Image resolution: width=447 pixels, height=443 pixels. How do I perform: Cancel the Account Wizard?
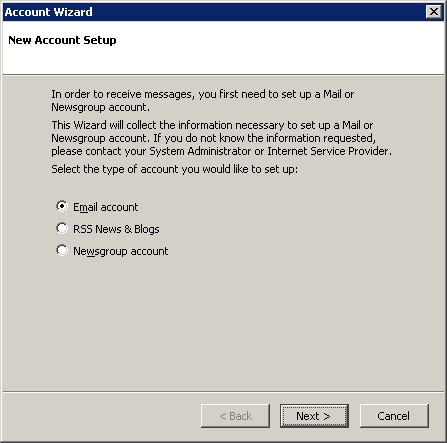click(x=394, y=416)
